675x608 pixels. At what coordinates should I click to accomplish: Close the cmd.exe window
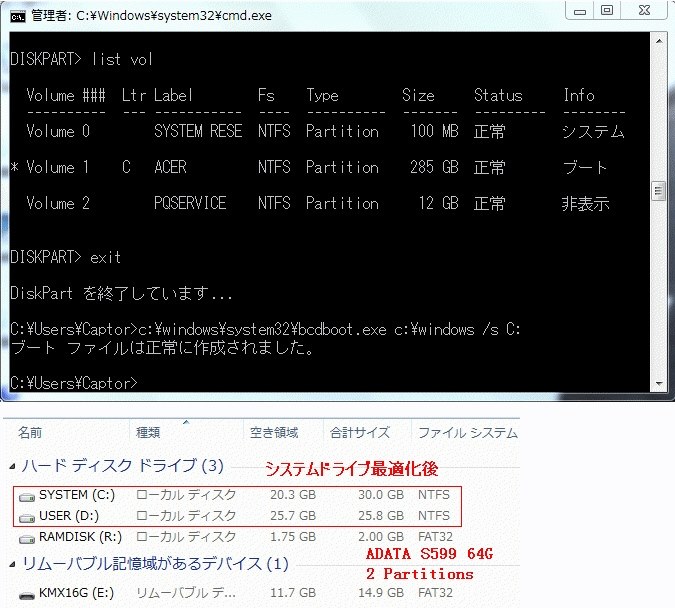tap(644, 11)
